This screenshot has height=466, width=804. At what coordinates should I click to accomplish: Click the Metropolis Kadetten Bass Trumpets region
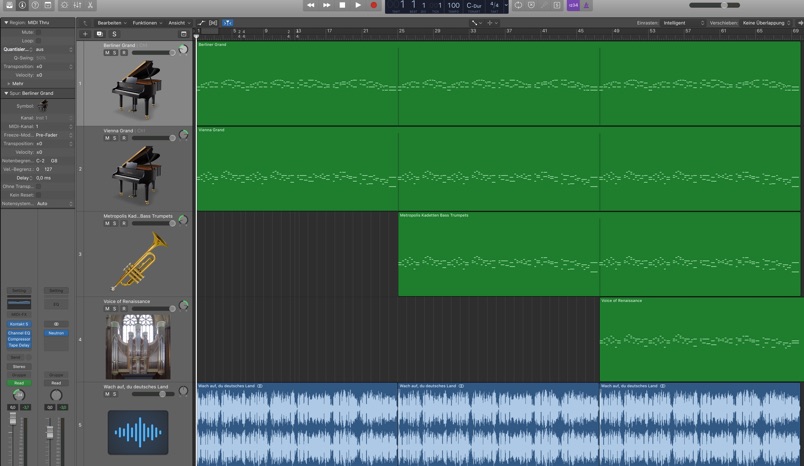(599, 254)
